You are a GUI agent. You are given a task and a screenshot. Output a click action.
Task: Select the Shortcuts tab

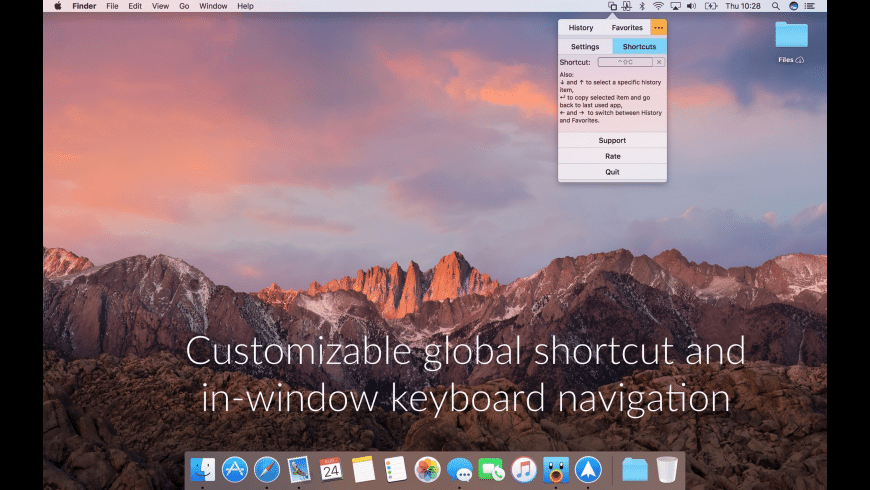(639, 46)
